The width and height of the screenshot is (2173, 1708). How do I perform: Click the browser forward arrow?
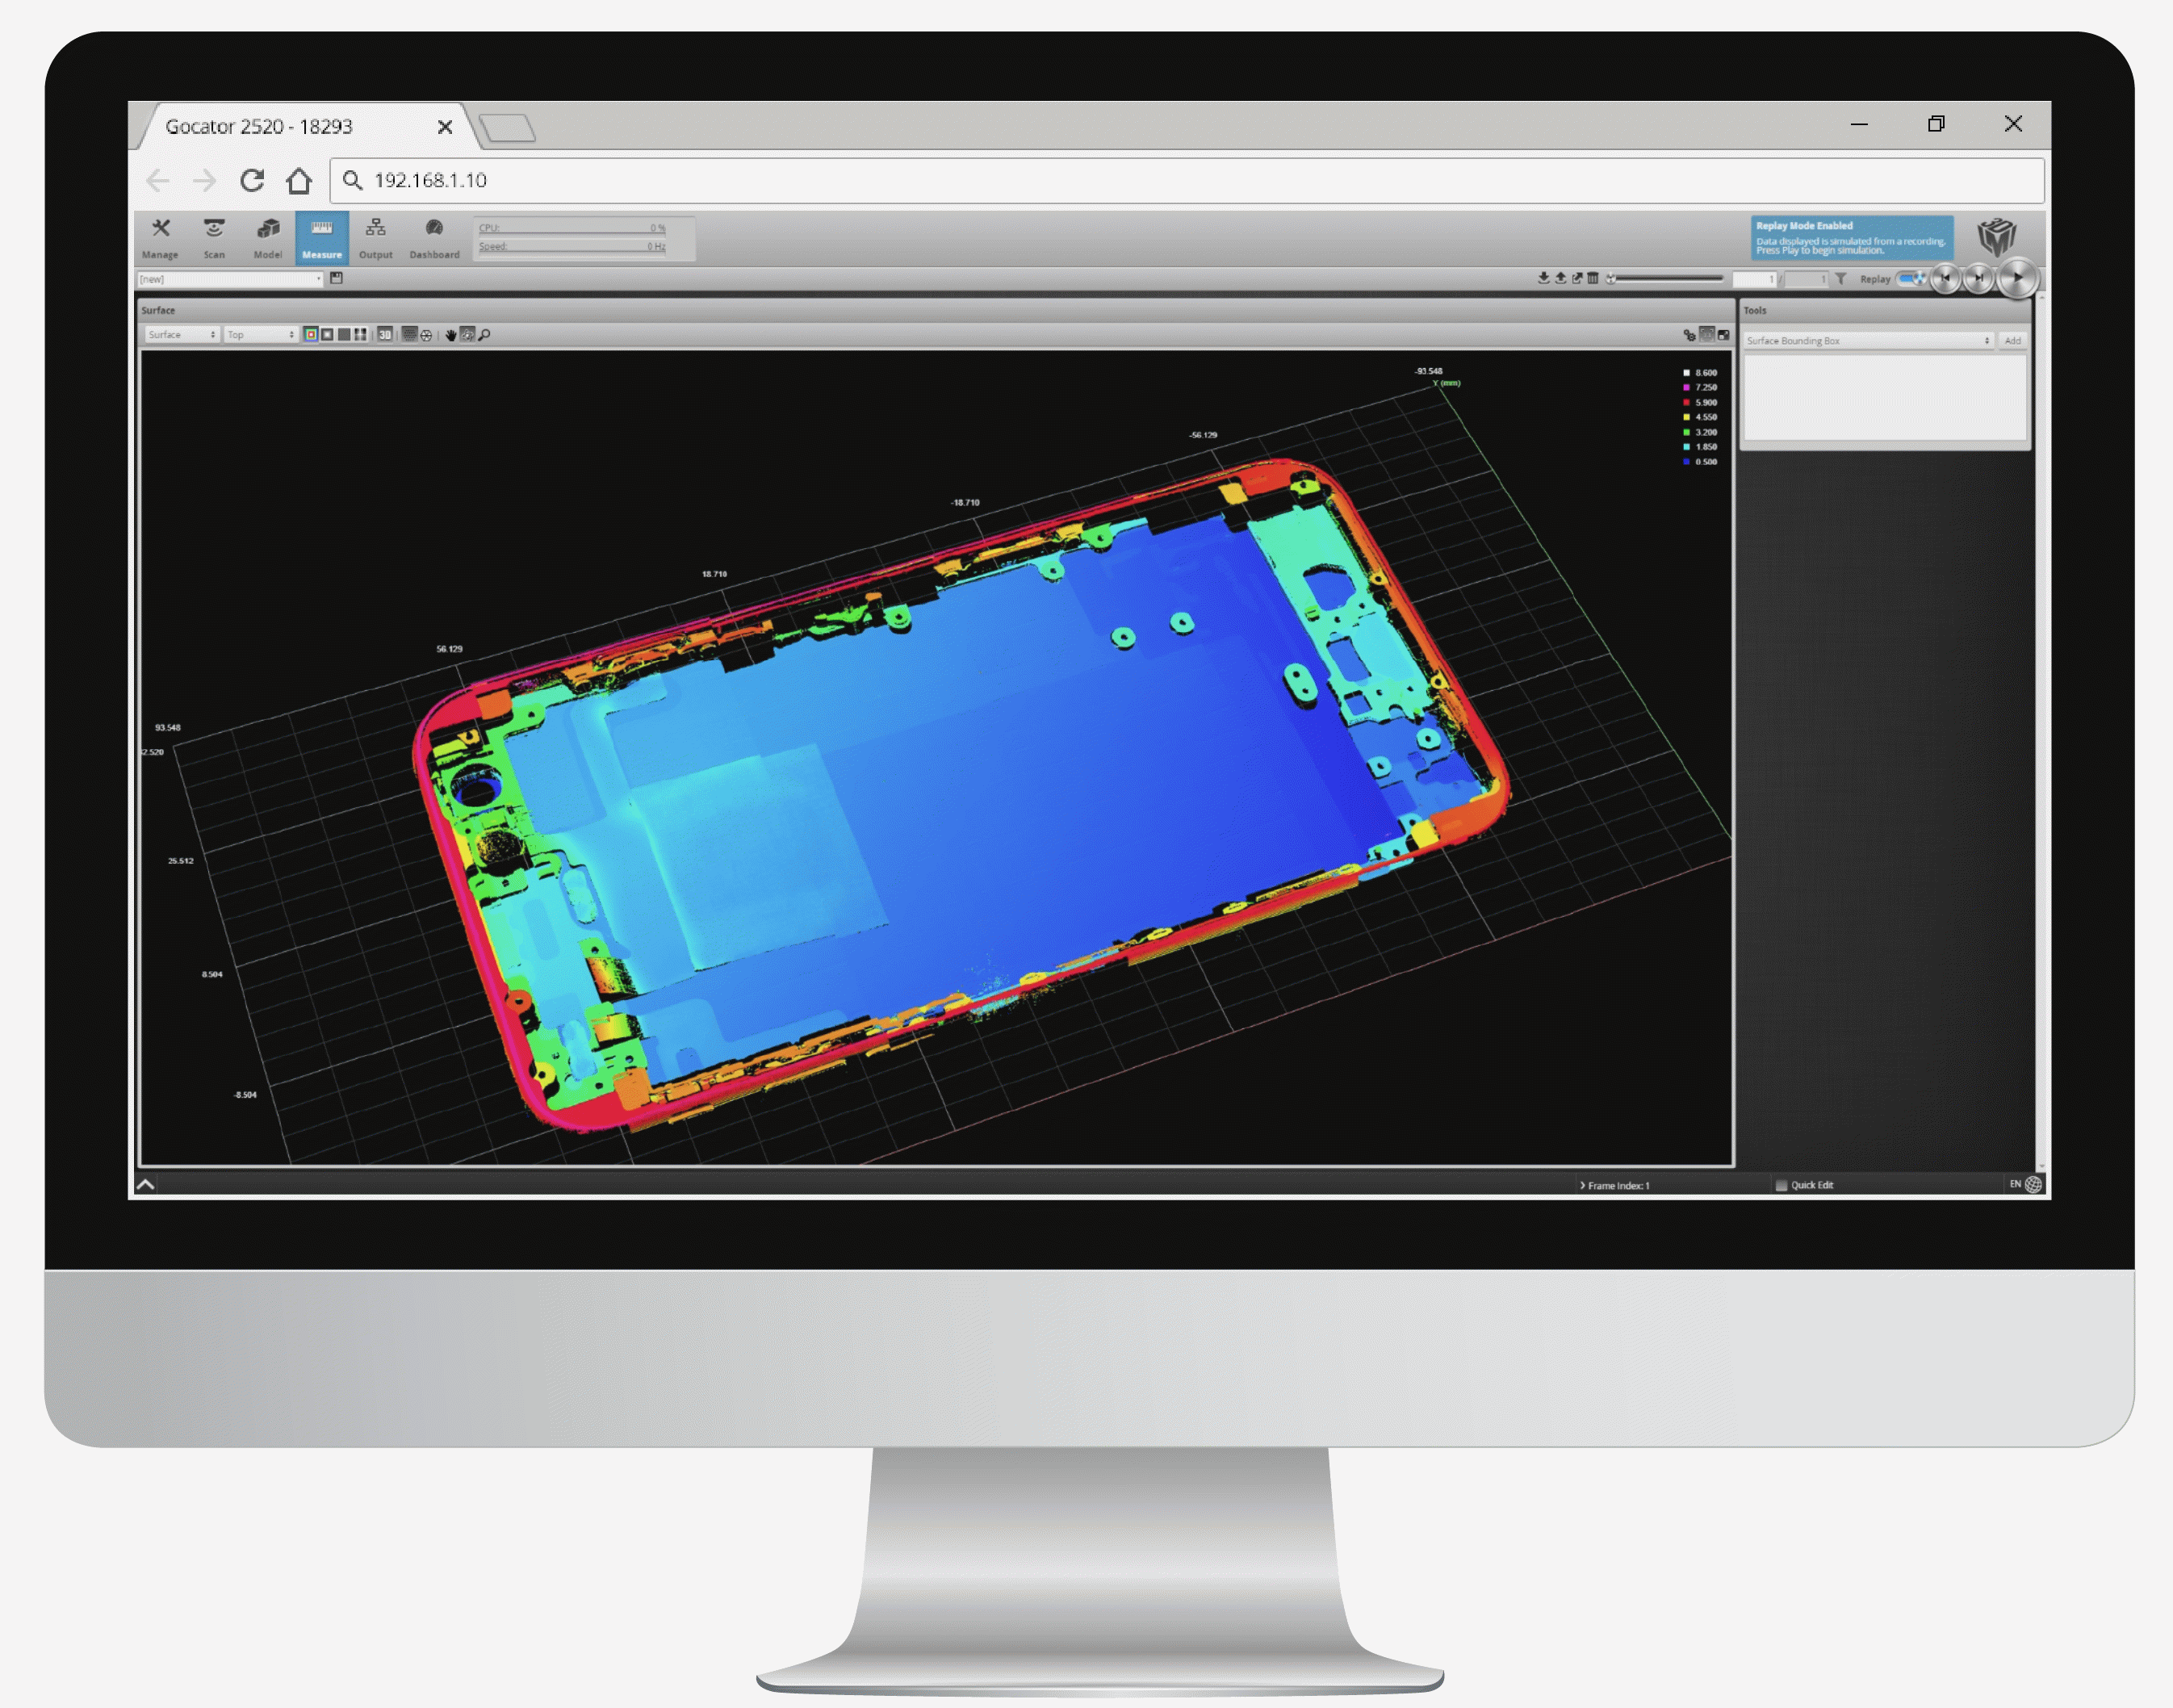pyautogui.click(x=205, y=180)
